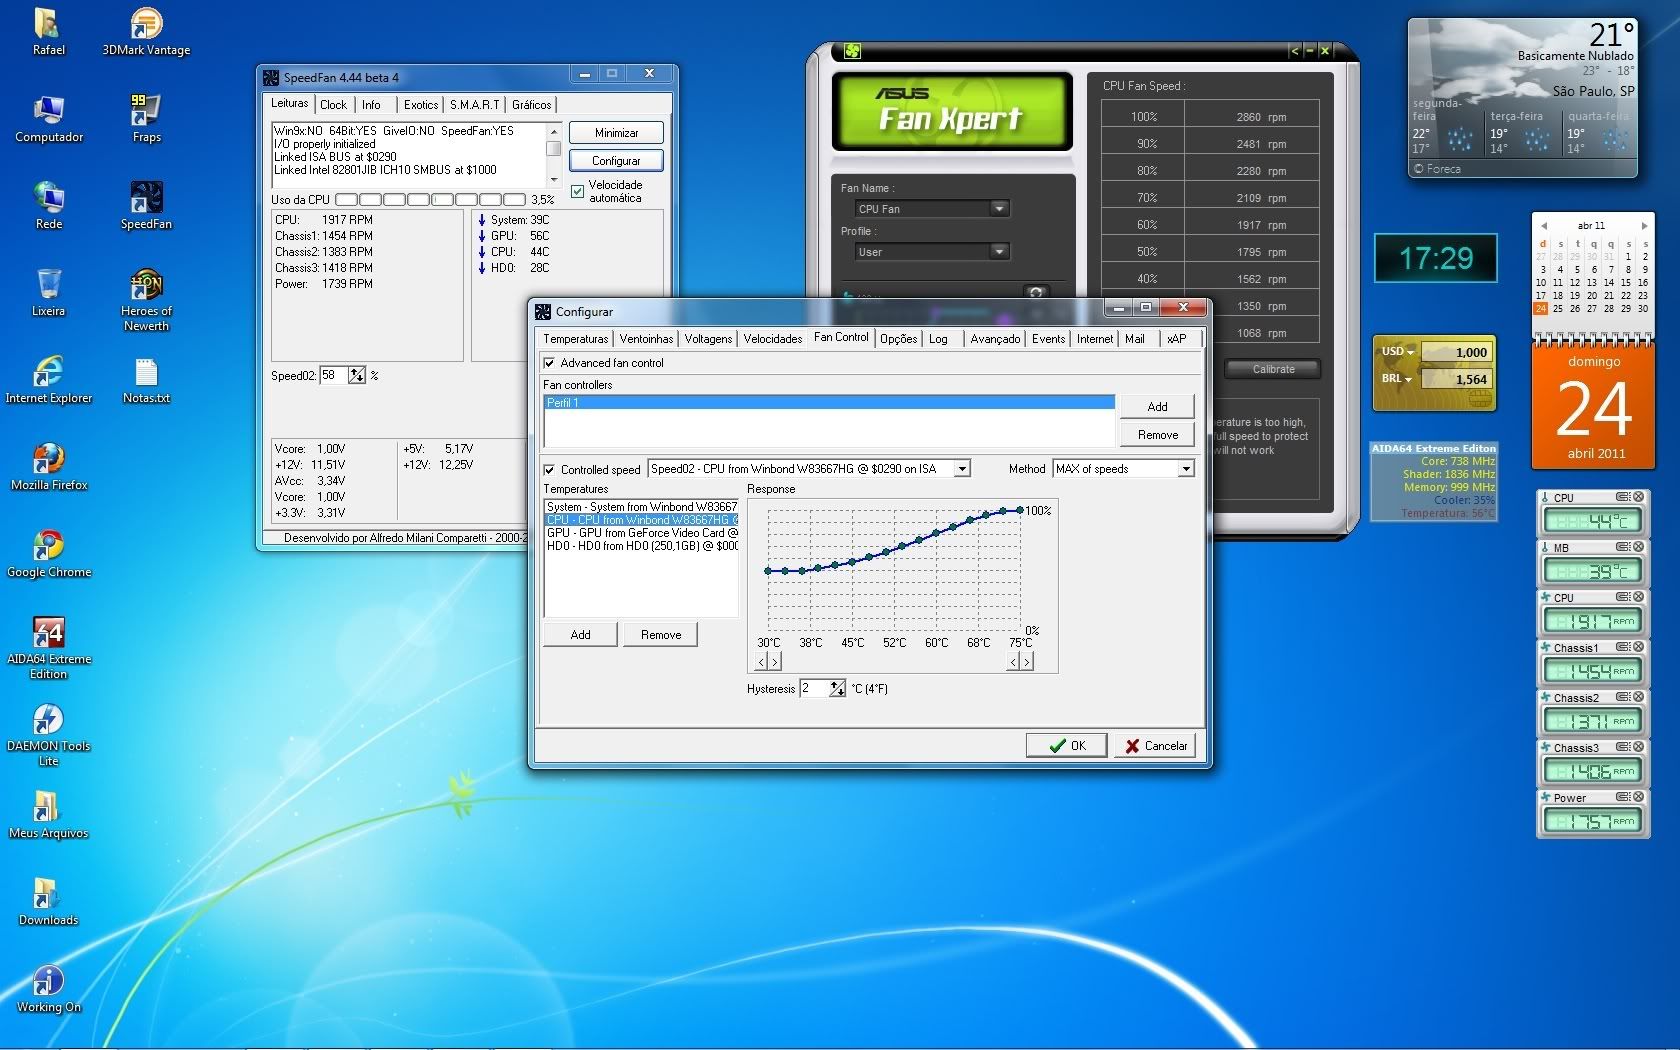Open the Computador desktop icon
1680x1050 pixels.
48,119
